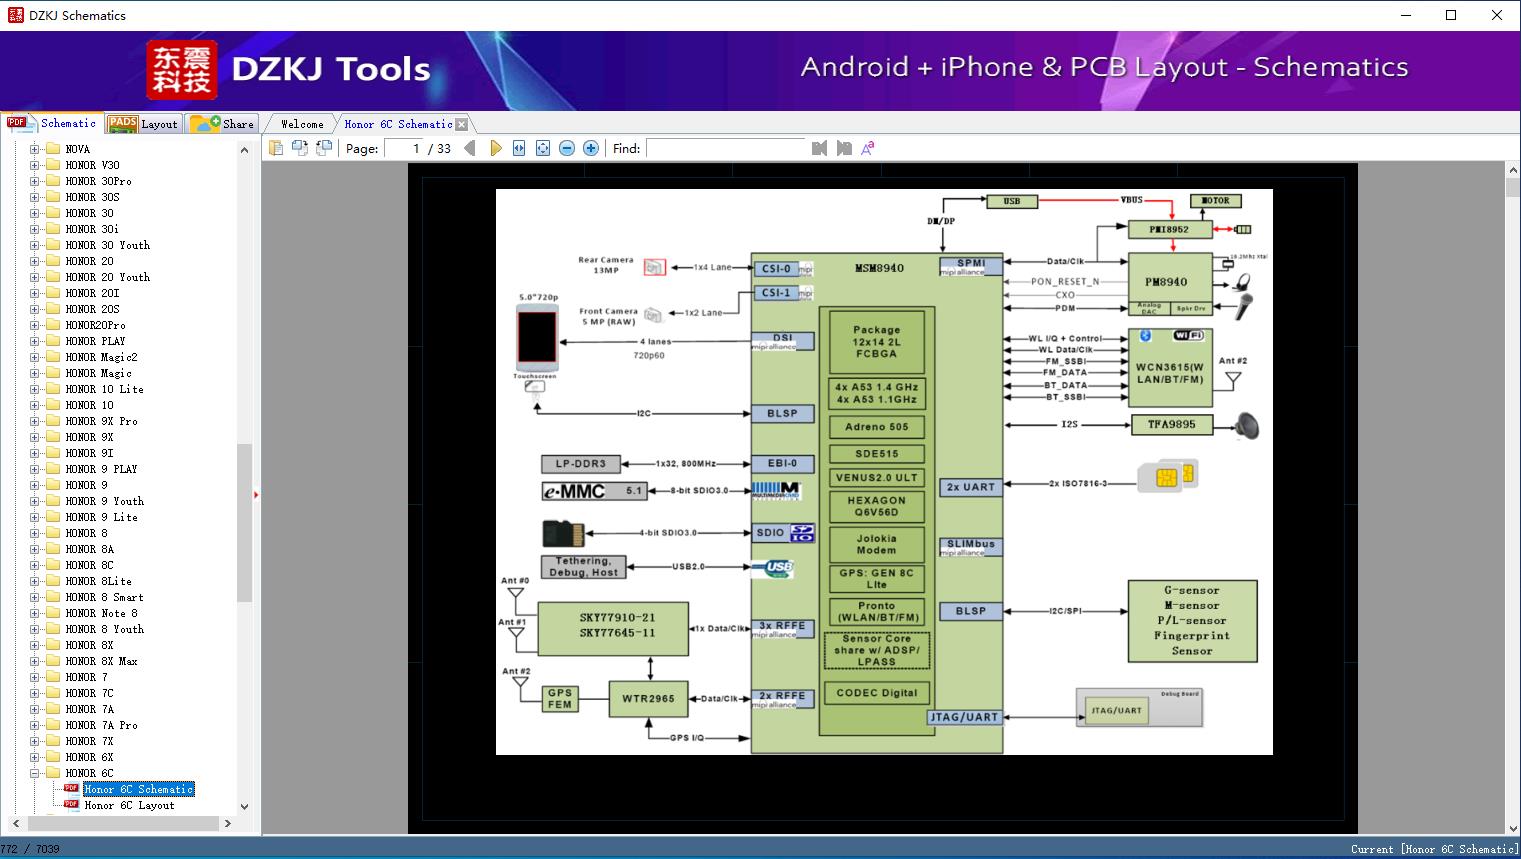Collapse the HONOR 6C tree node

point(34,773)
